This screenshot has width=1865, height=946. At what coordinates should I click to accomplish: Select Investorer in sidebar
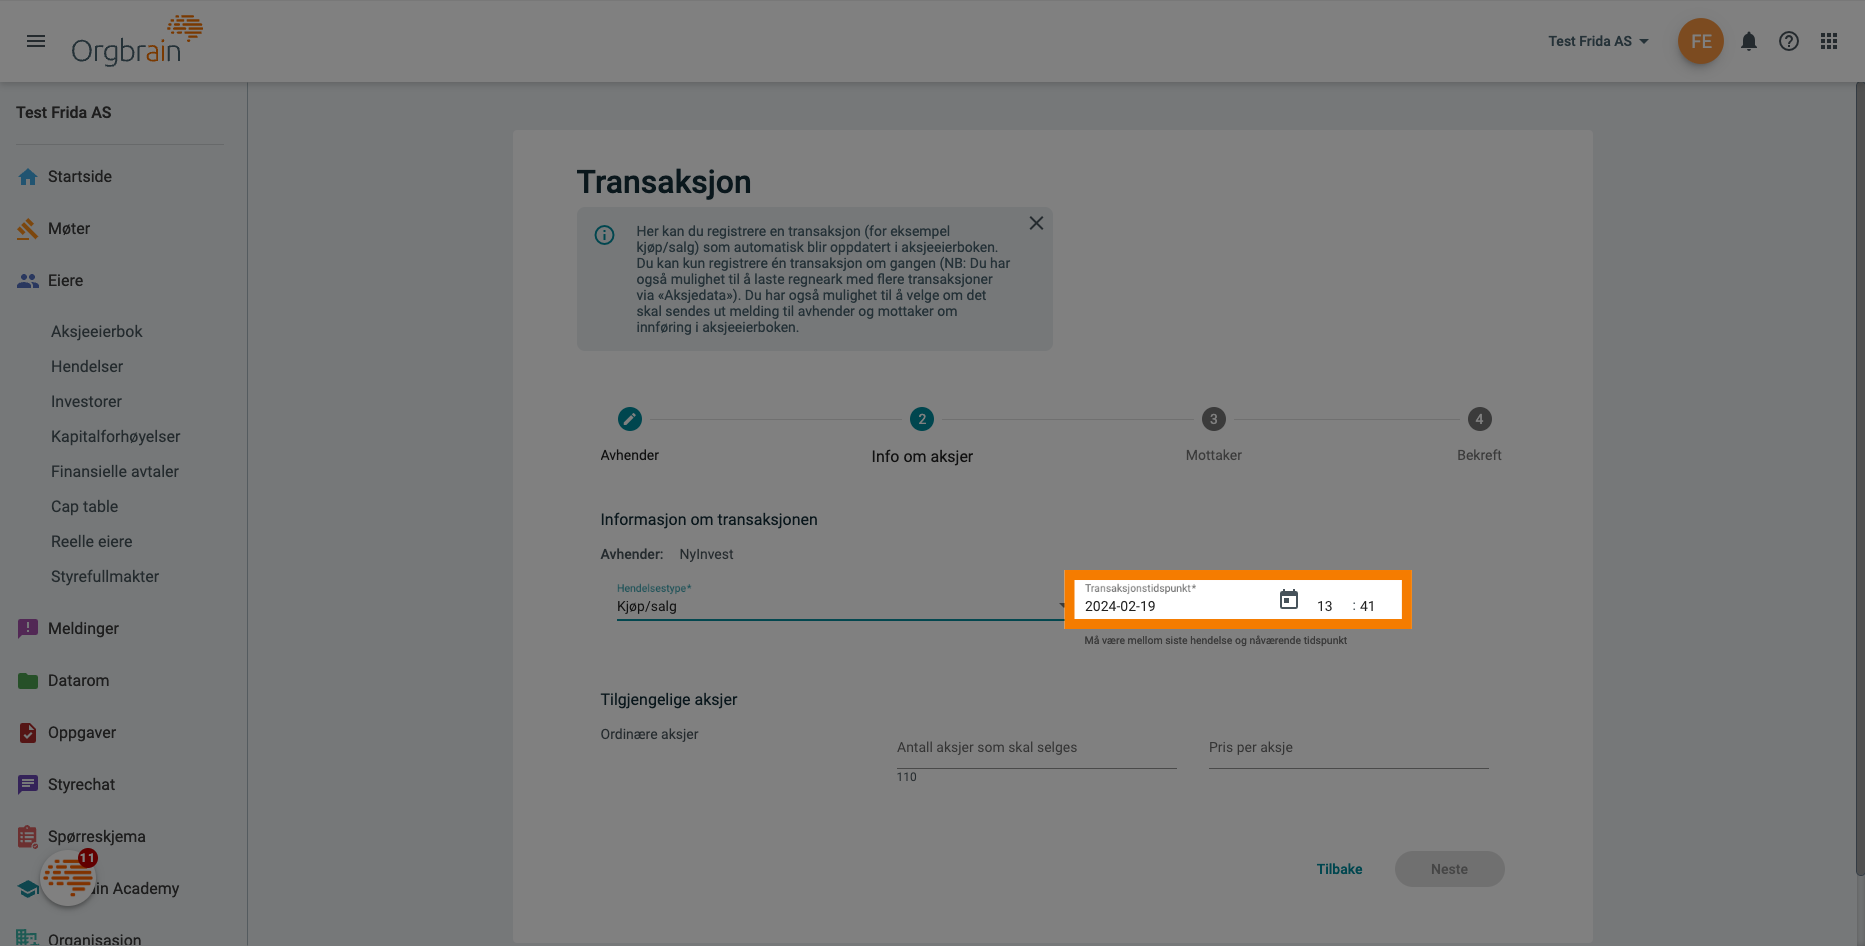click(x=86, y=402)
